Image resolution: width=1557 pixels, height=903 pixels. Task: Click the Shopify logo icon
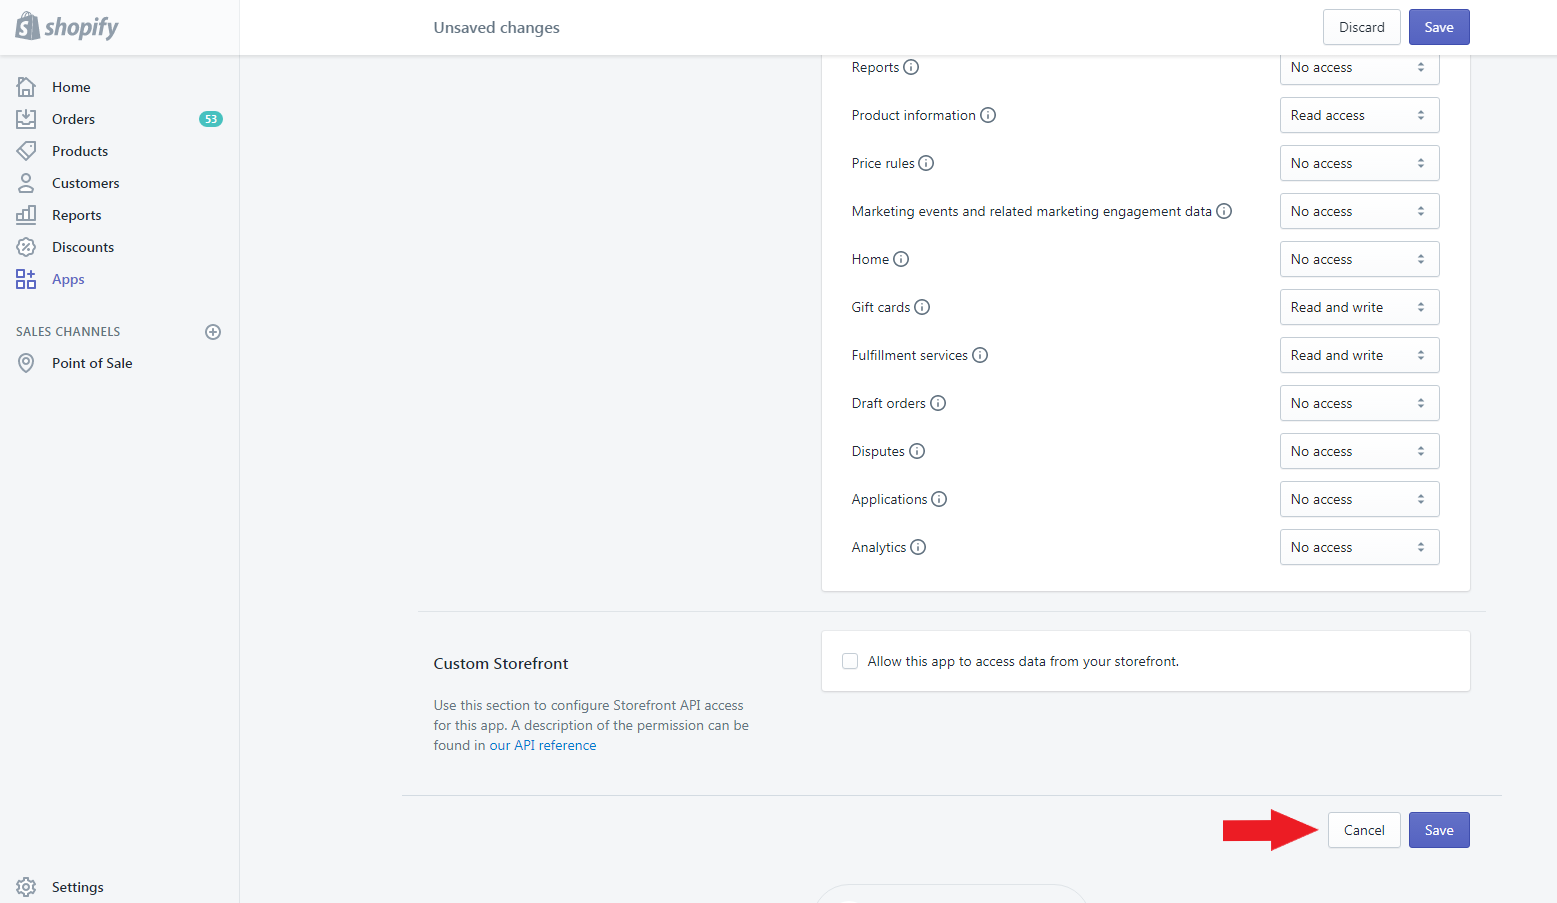pyautogui.click(x=28, y=26)
